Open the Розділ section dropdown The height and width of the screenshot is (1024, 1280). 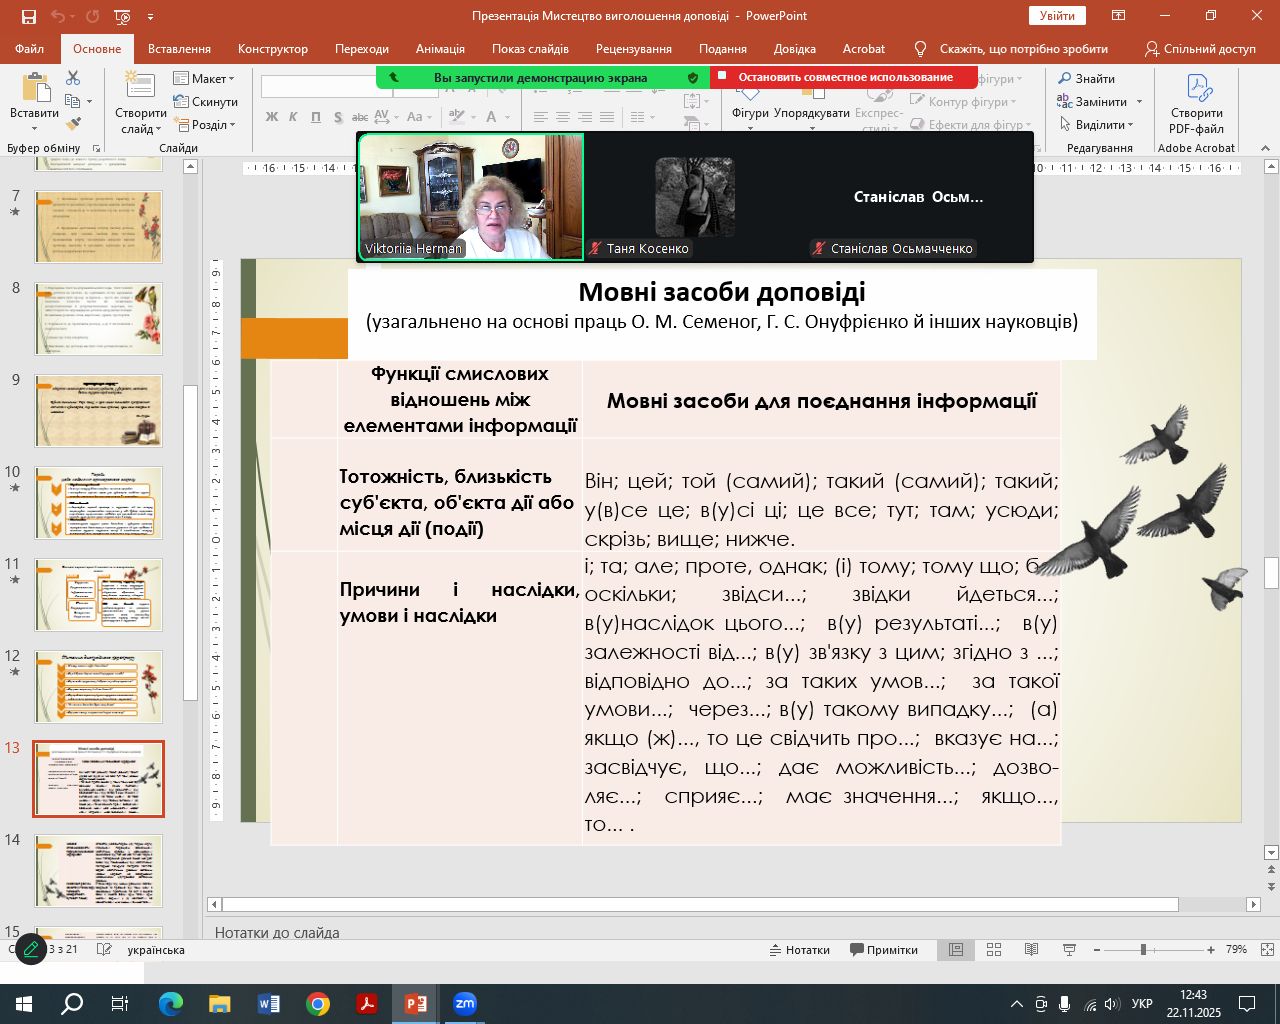click(205, 125)
